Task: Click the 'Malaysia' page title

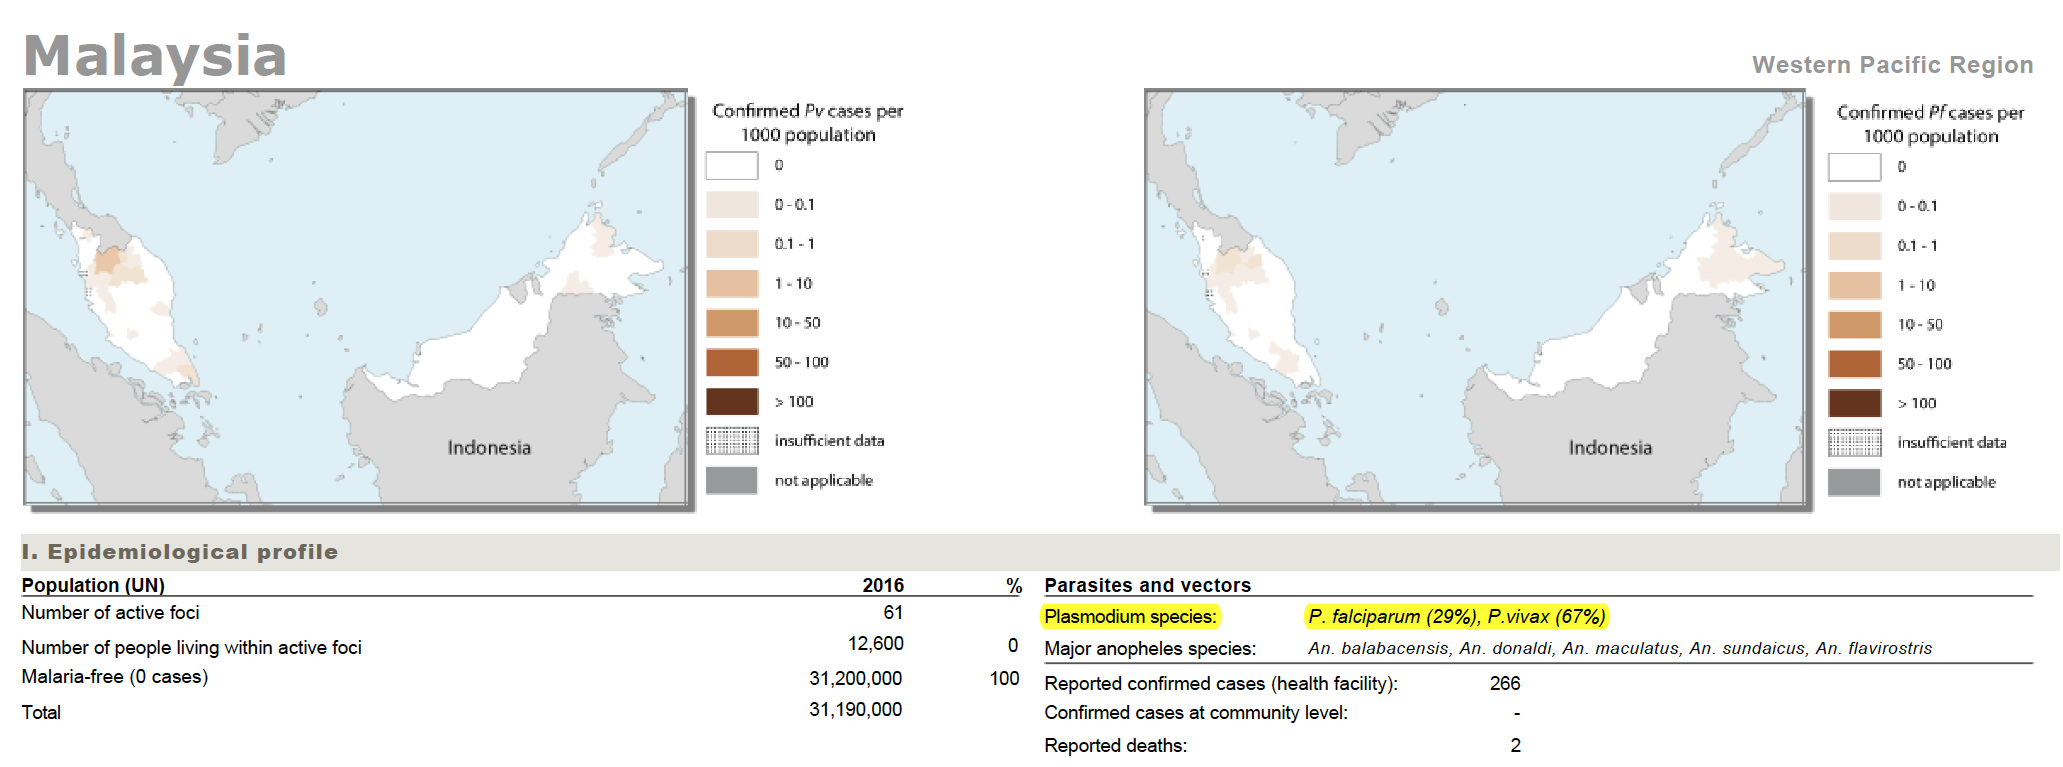Action: click(x=155, y=56)
